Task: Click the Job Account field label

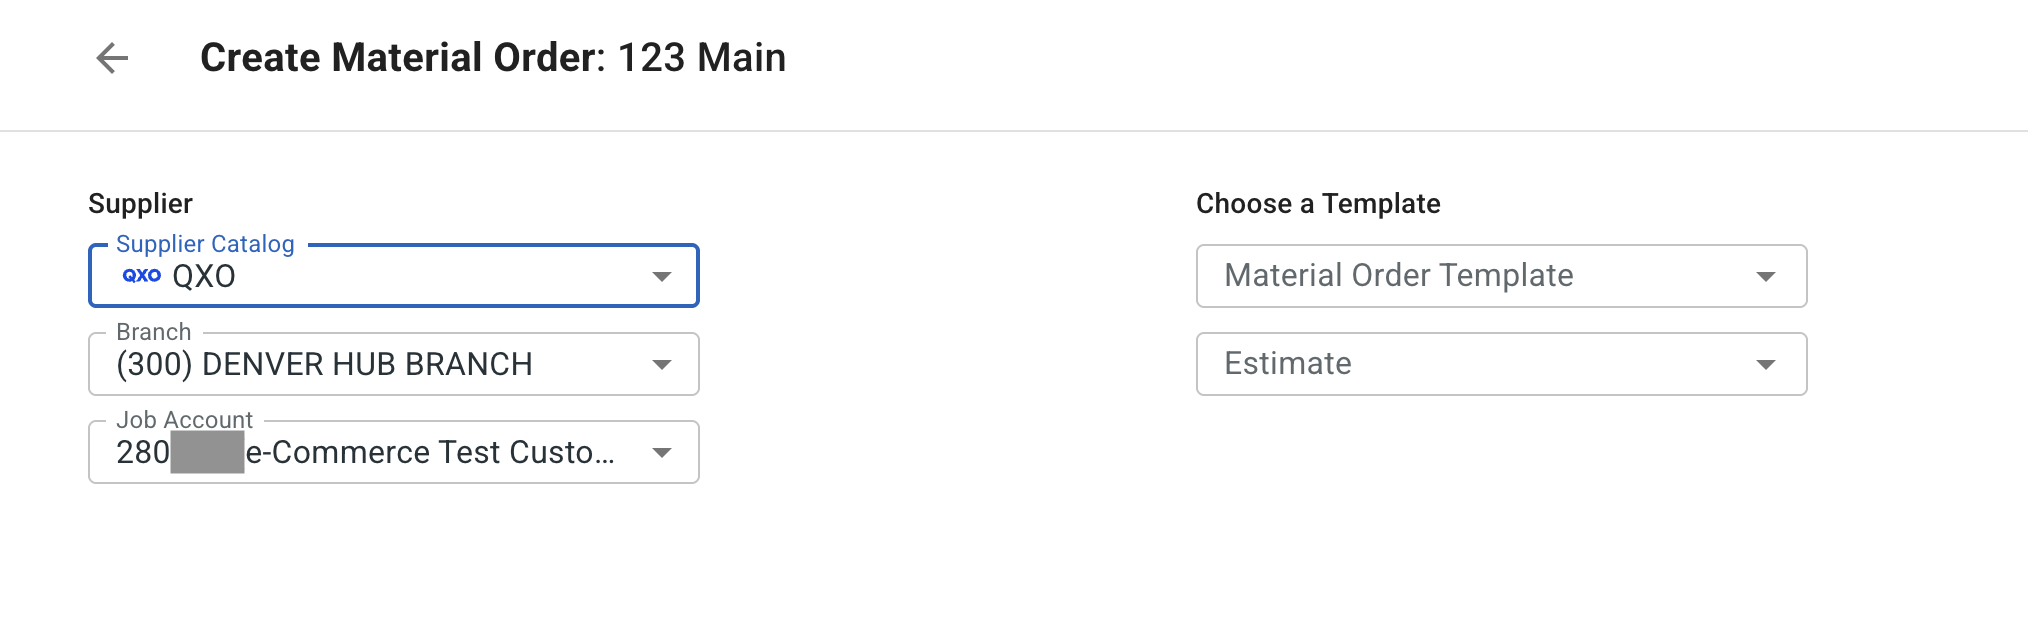Action: [184, 420]
